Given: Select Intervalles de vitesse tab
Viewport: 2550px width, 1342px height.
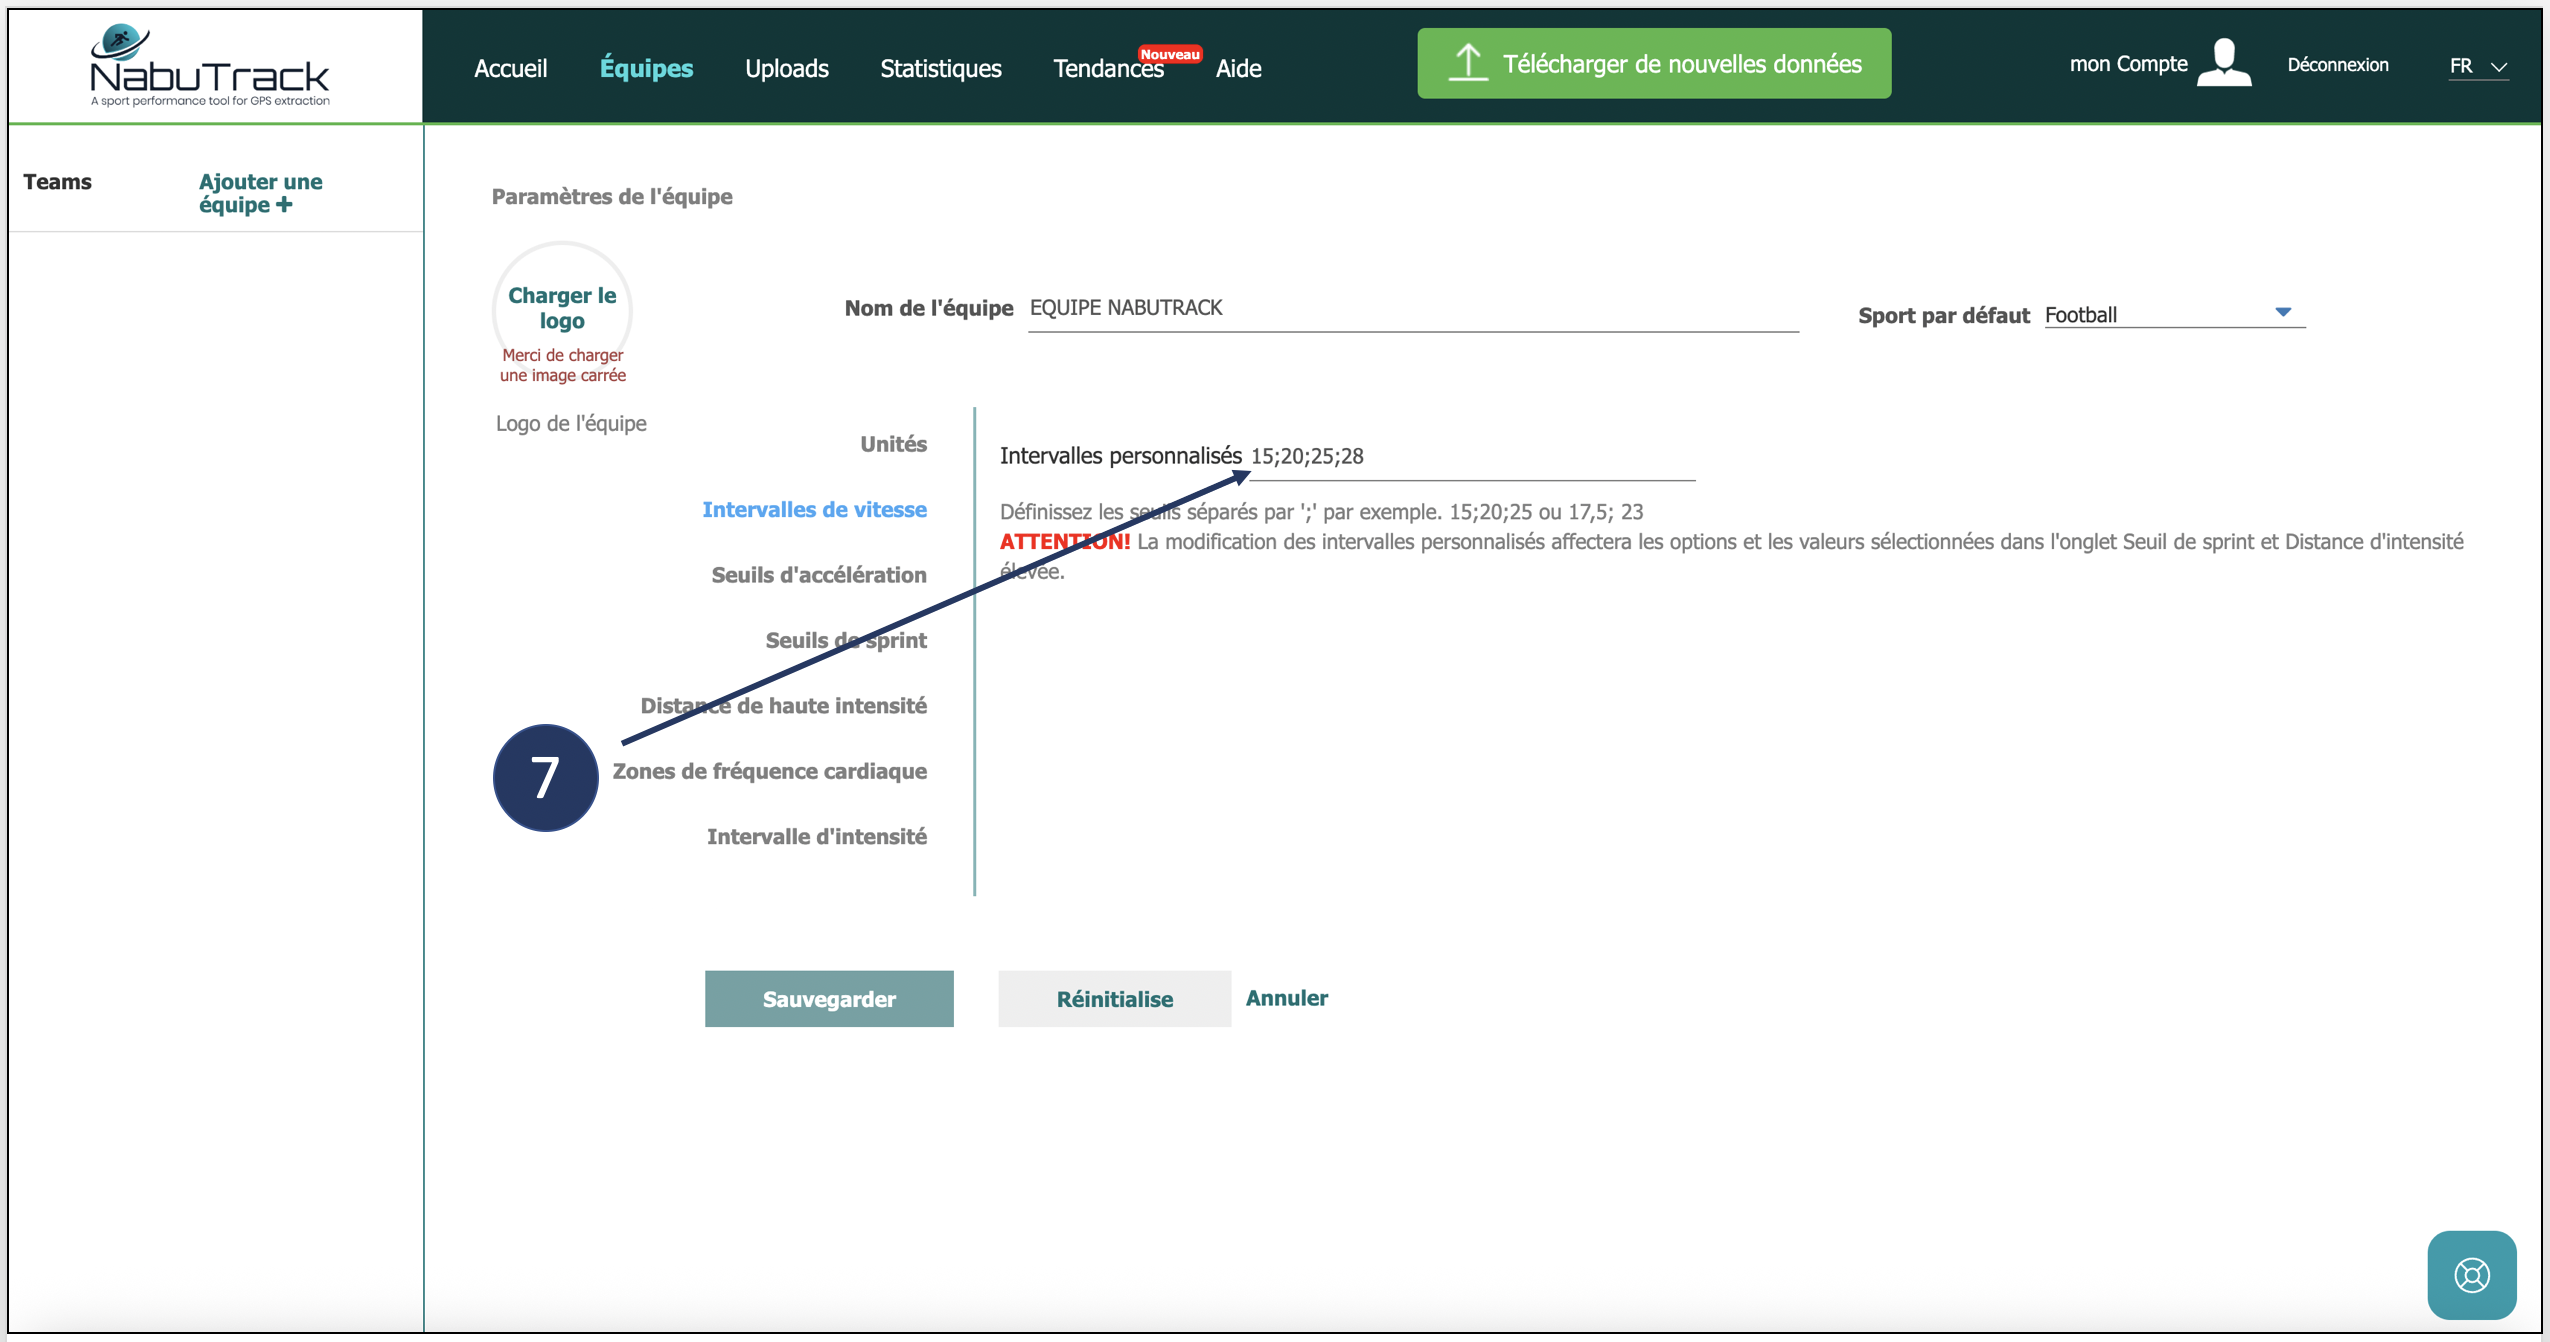Looking at the screenshot, I should point(814,509).
